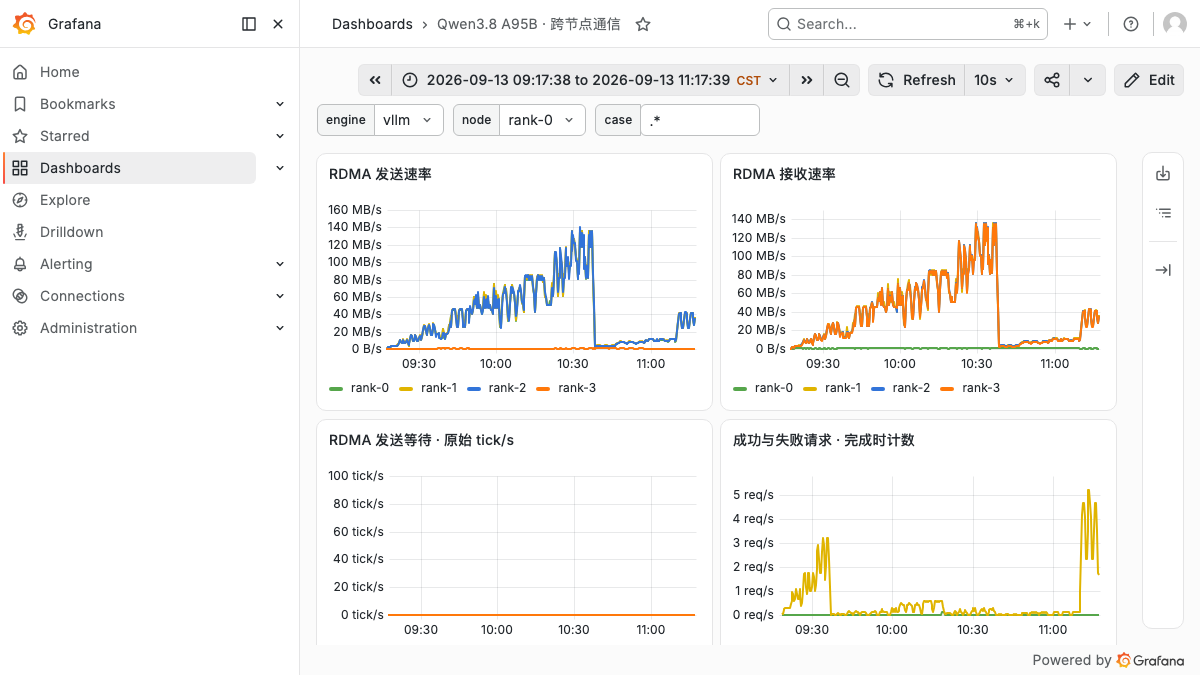Shift time range forward
This screenshot has width=1200, height=675.
coord(806,80)
